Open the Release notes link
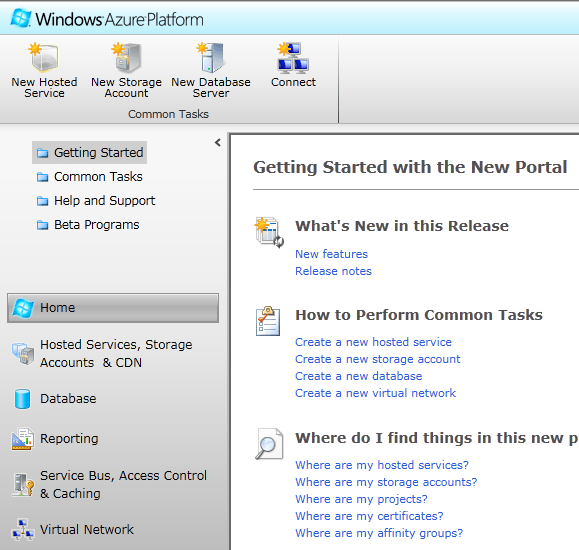 coord(333,271)
